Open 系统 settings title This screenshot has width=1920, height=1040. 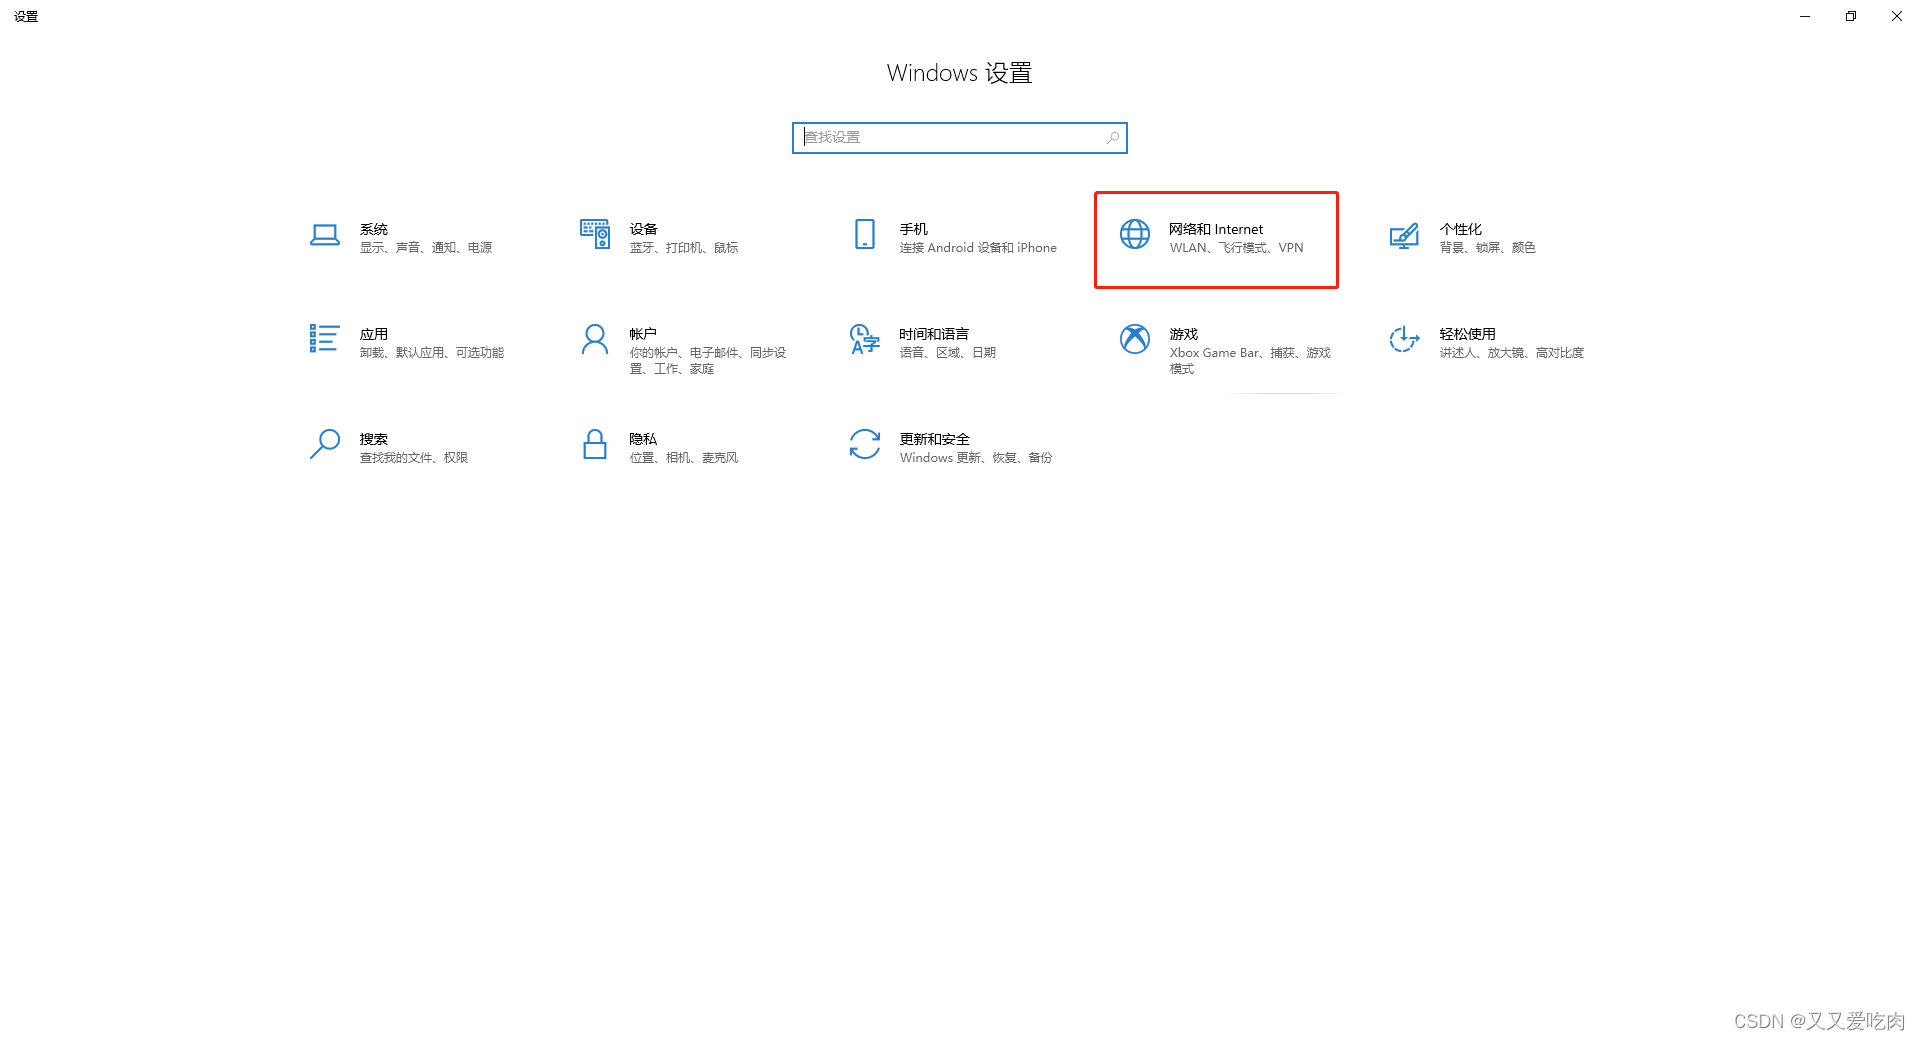click(374, 229)
